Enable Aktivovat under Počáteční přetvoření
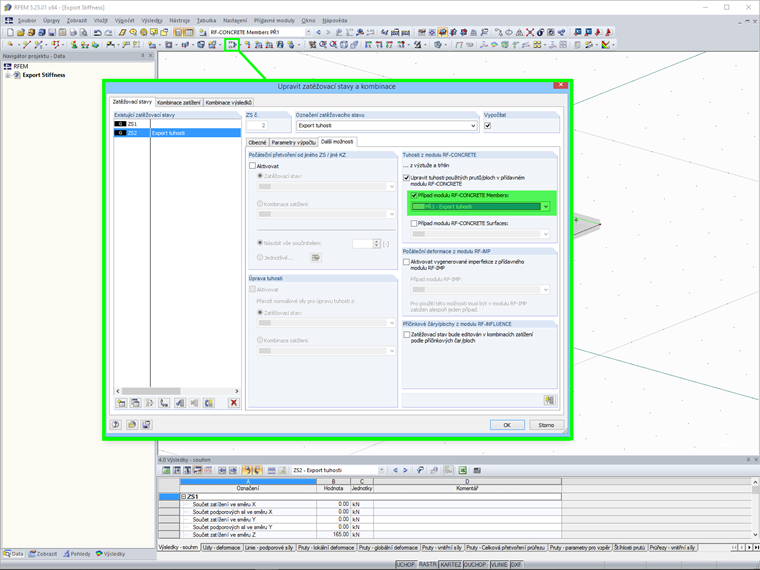 pyautogui.click(x=253, y=166)
